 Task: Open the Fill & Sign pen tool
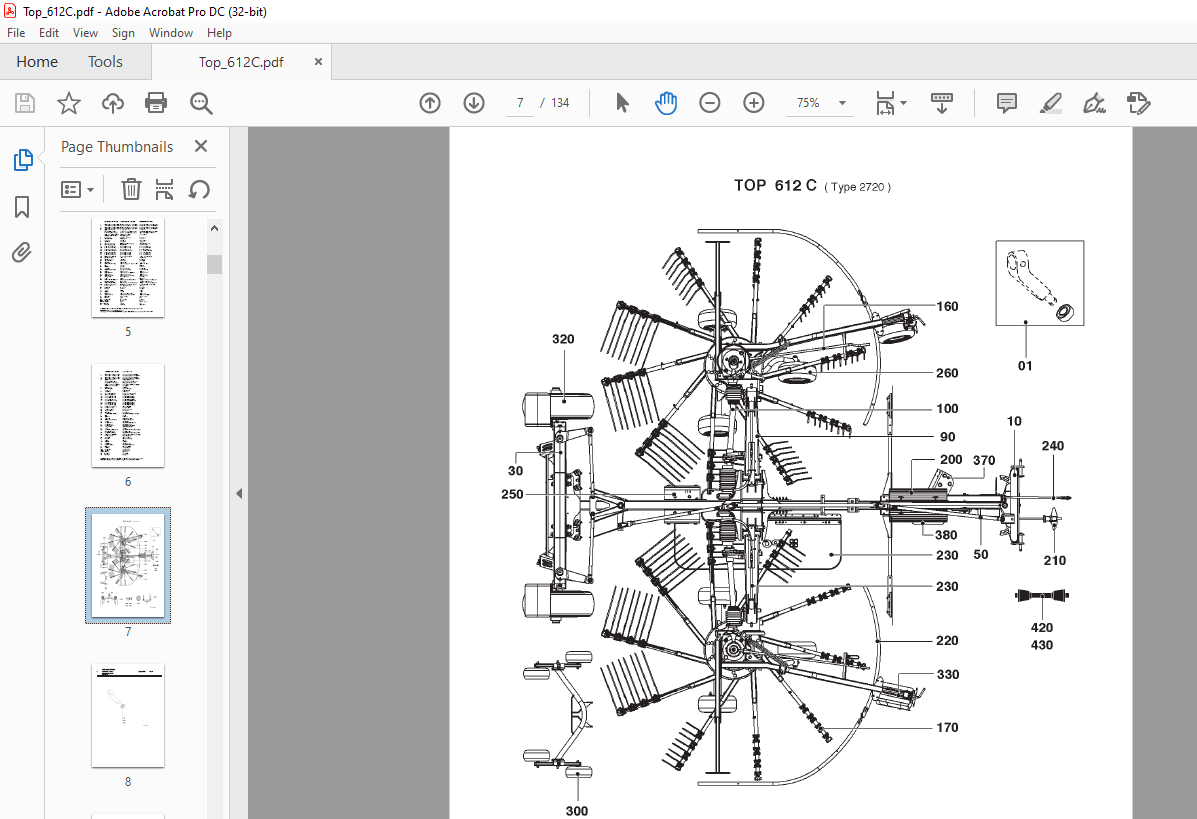pyautogui.click(x=1095, y=103)
